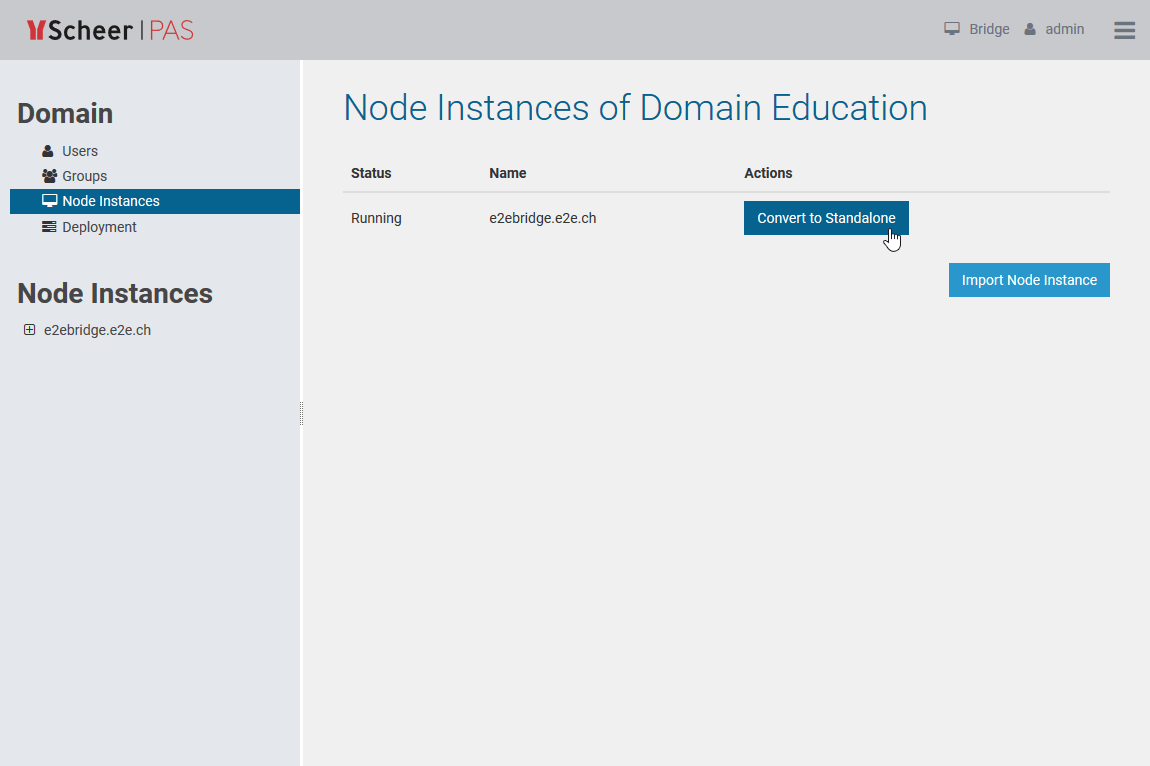1150x766 pixels.
Task: Open the hamburger menu in the top-right
Action: pyautogui.click(x=1124, y=30)
